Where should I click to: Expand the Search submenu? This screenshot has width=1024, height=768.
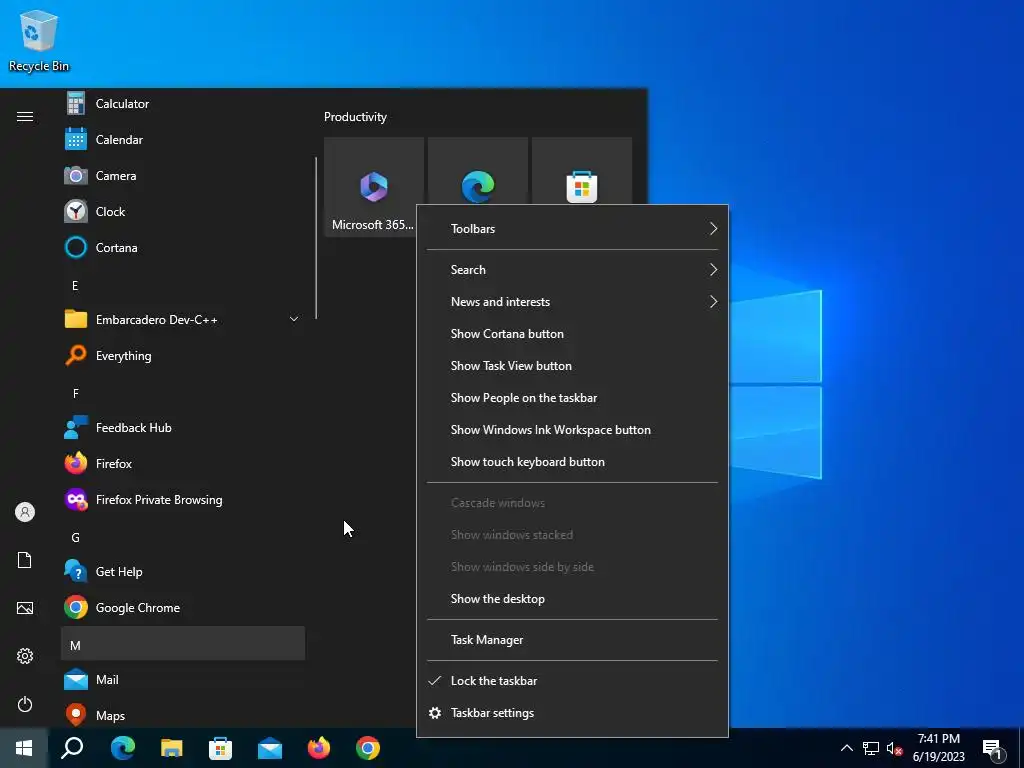[x=572, y=270]
